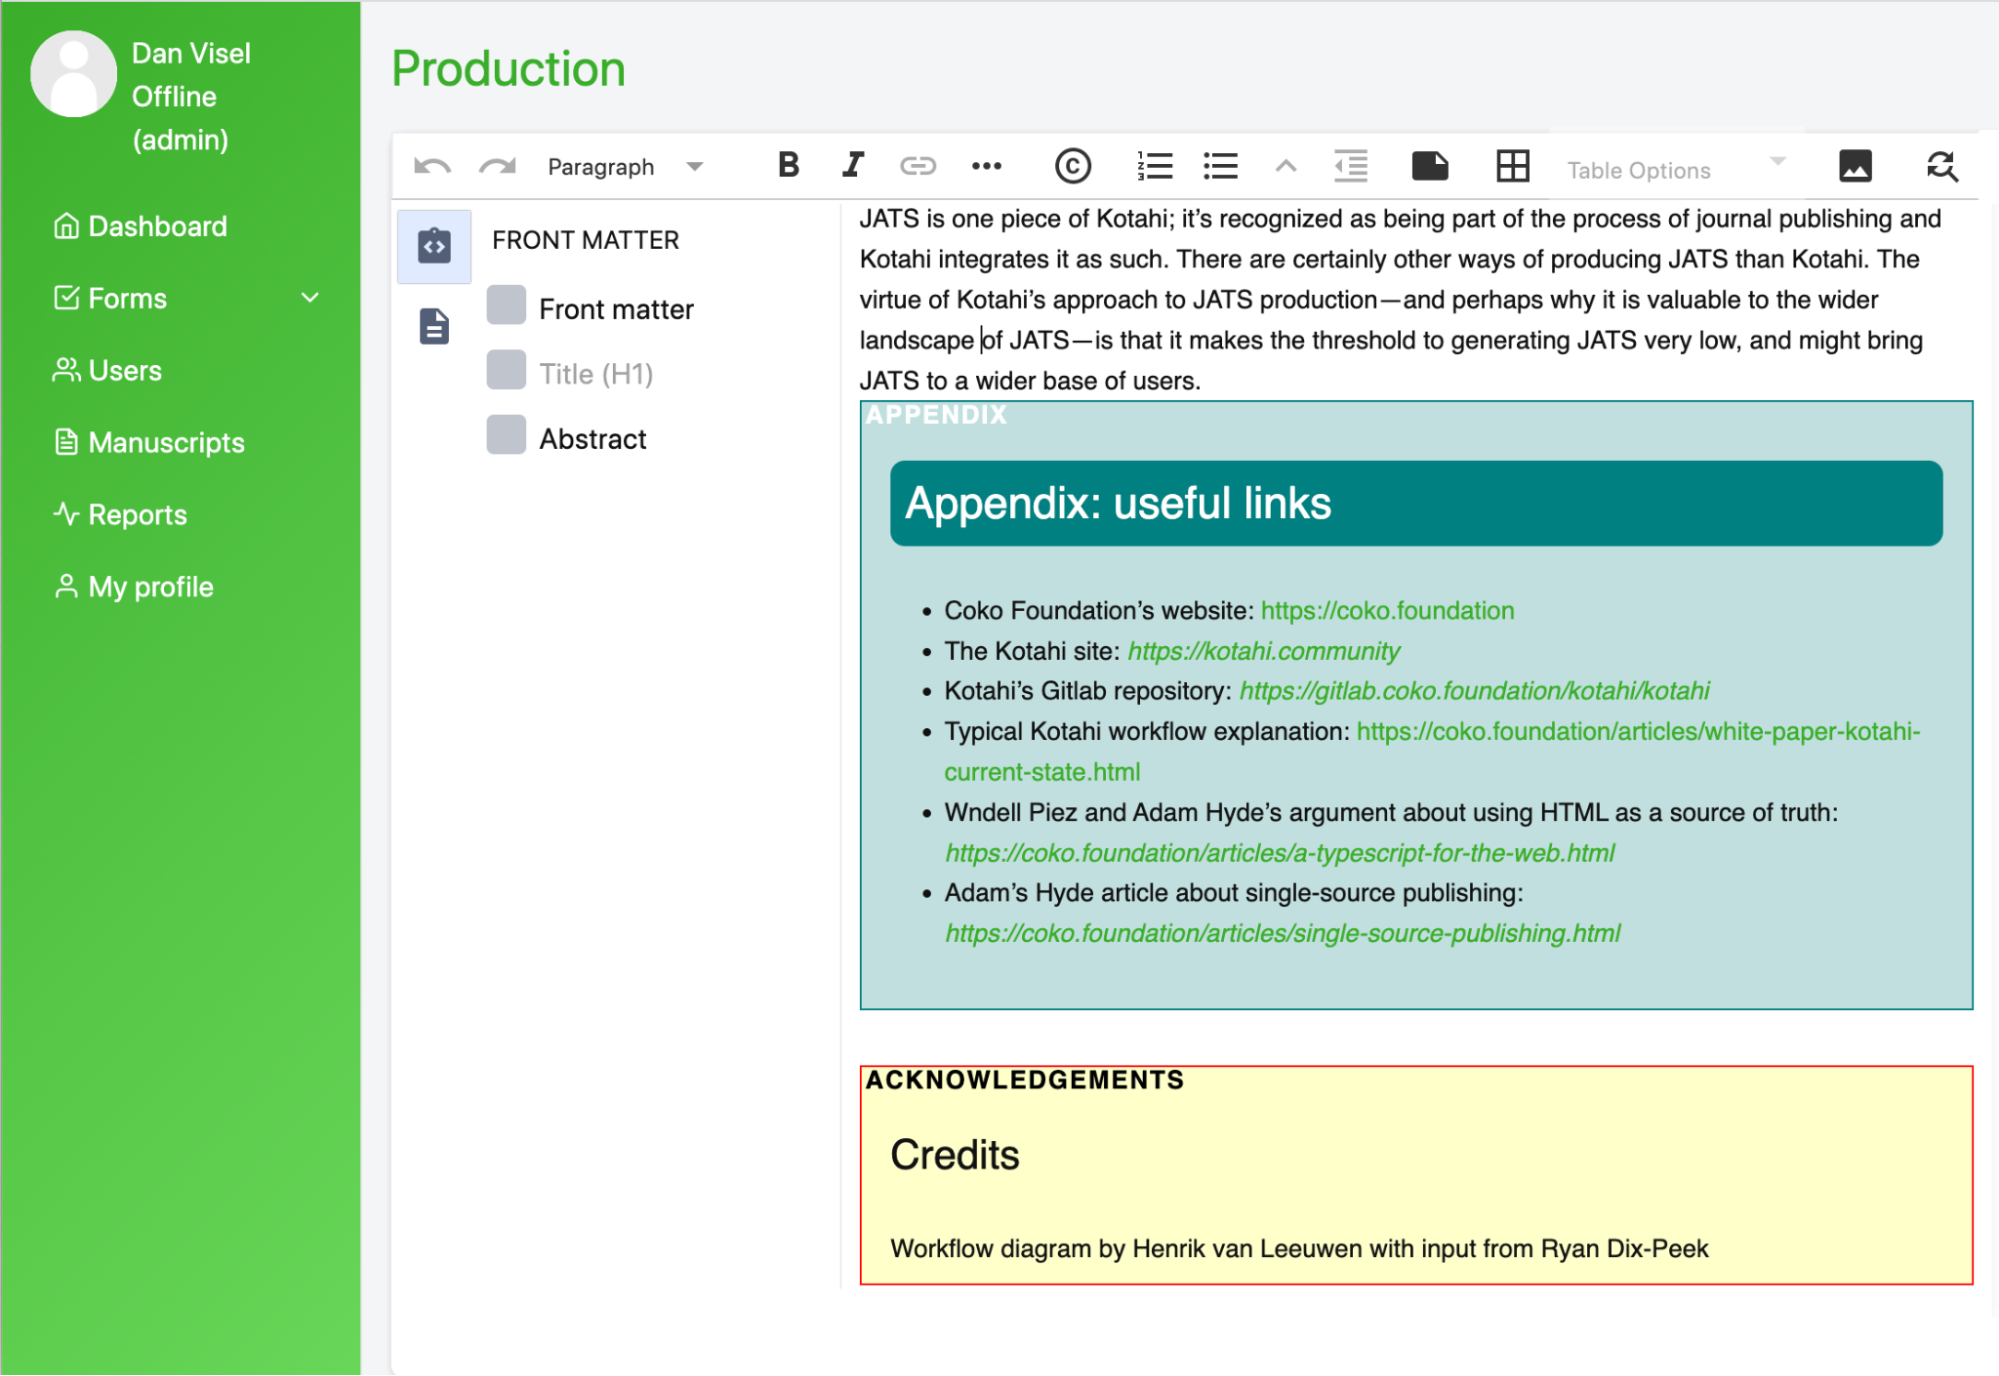
Task: Click the Italic formatting icon
Action: coord(852,166)
